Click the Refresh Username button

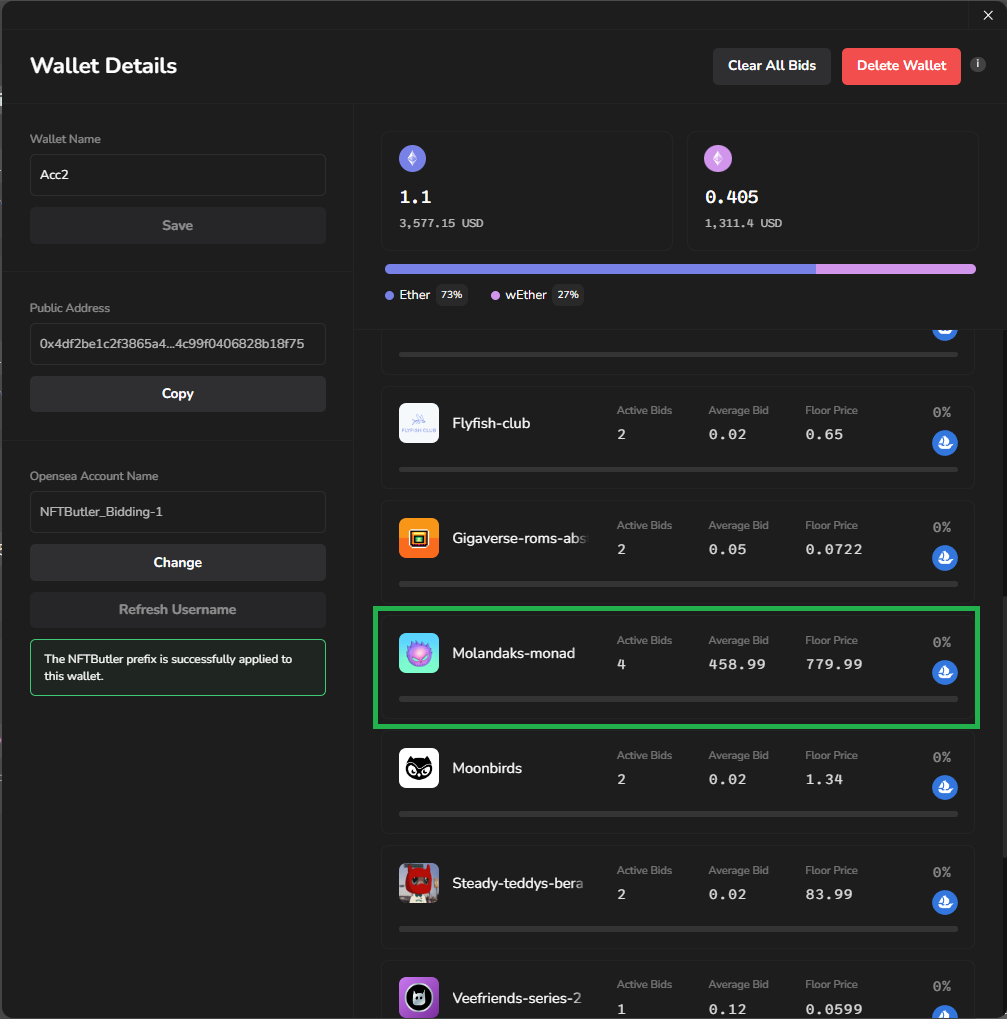(x=178, y=610)
